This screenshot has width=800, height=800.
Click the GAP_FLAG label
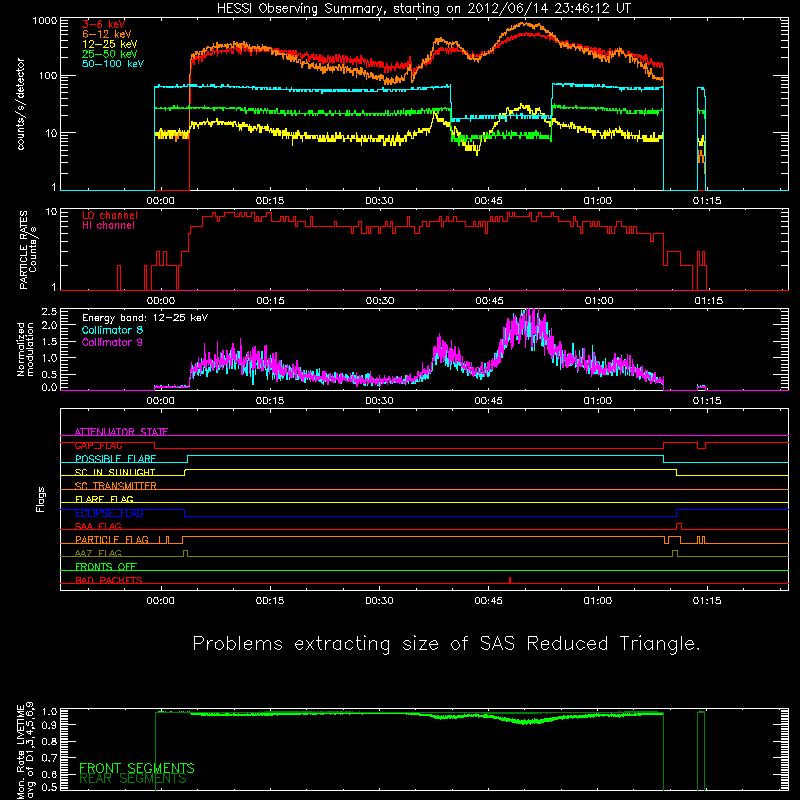(x=98, y=445)
